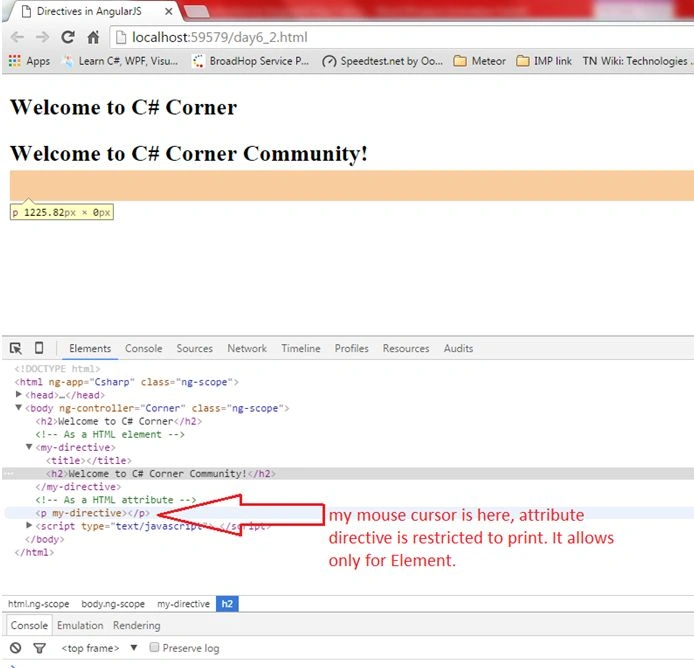This screenshot has height=668, width=694.
Task: Toggle the device mode phone icon
Action: [x=39, y=348]
